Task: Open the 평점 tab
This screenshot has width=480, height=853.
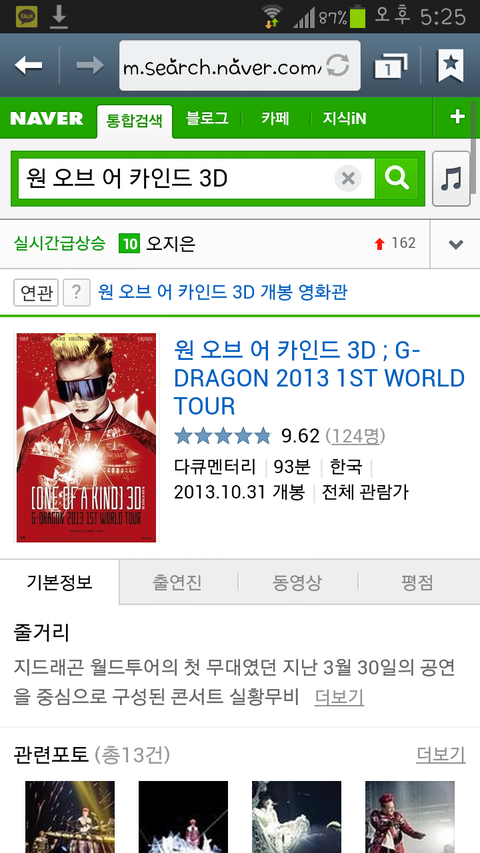Action: [x=417, y=583]
